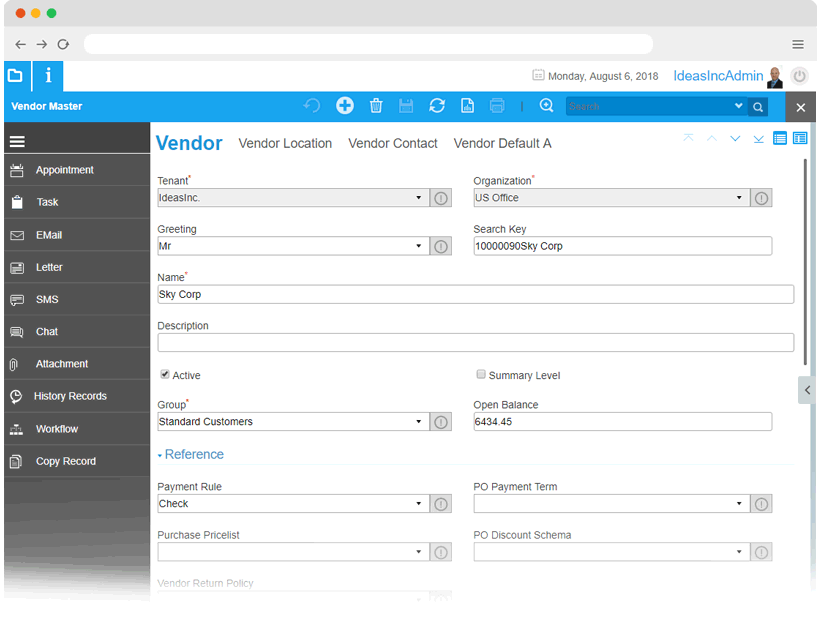
Task: Open the Vendor Contact tab
Action: pos(393,144)
